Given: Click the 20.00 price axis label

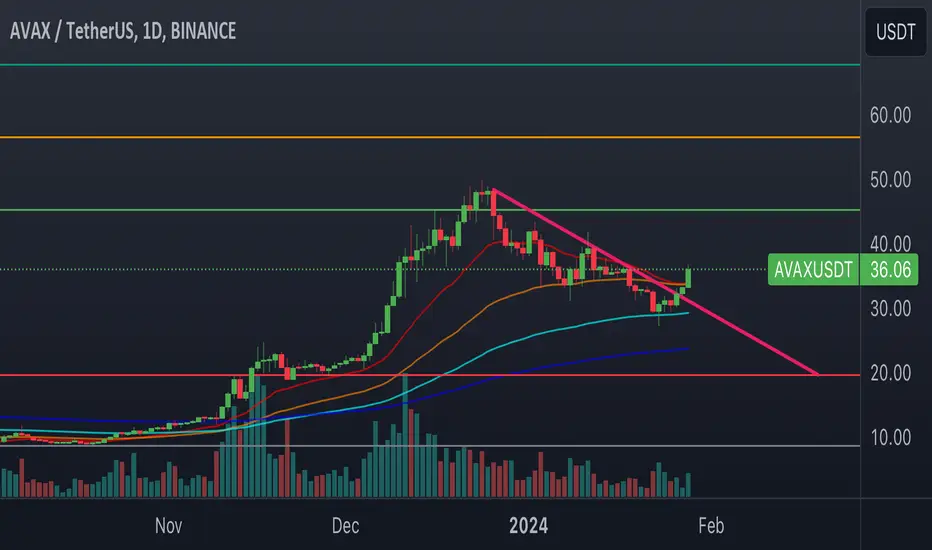Looking at the screenshot, I should tap(890, 373).
